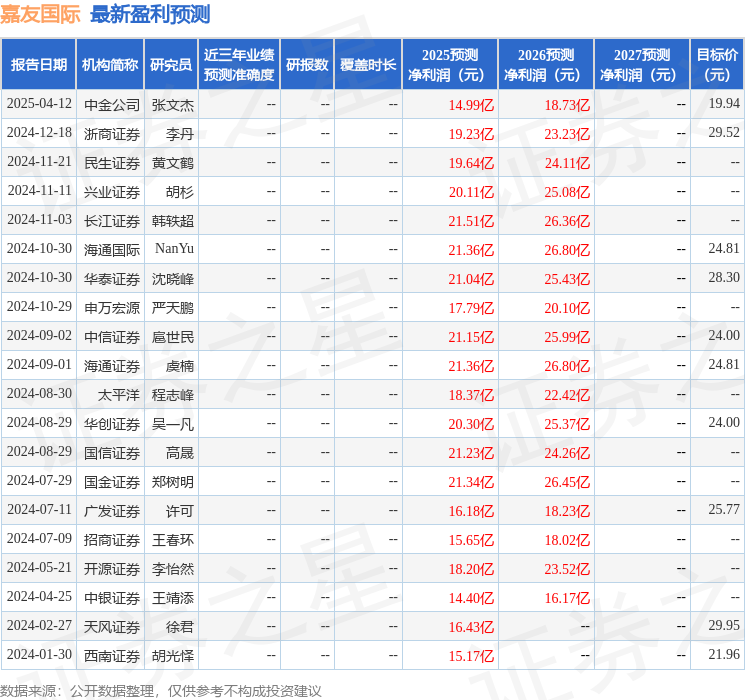Select analyst 黄文鹤

[x=173, y=163]
